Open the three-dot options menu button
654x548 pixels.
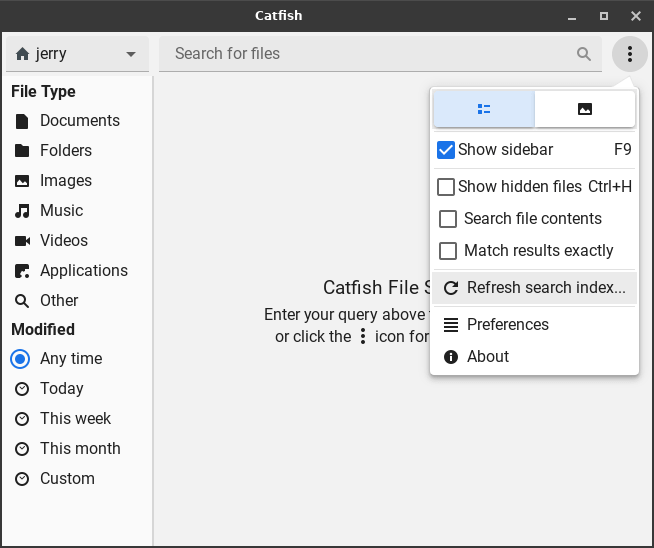tap(629, 54)
